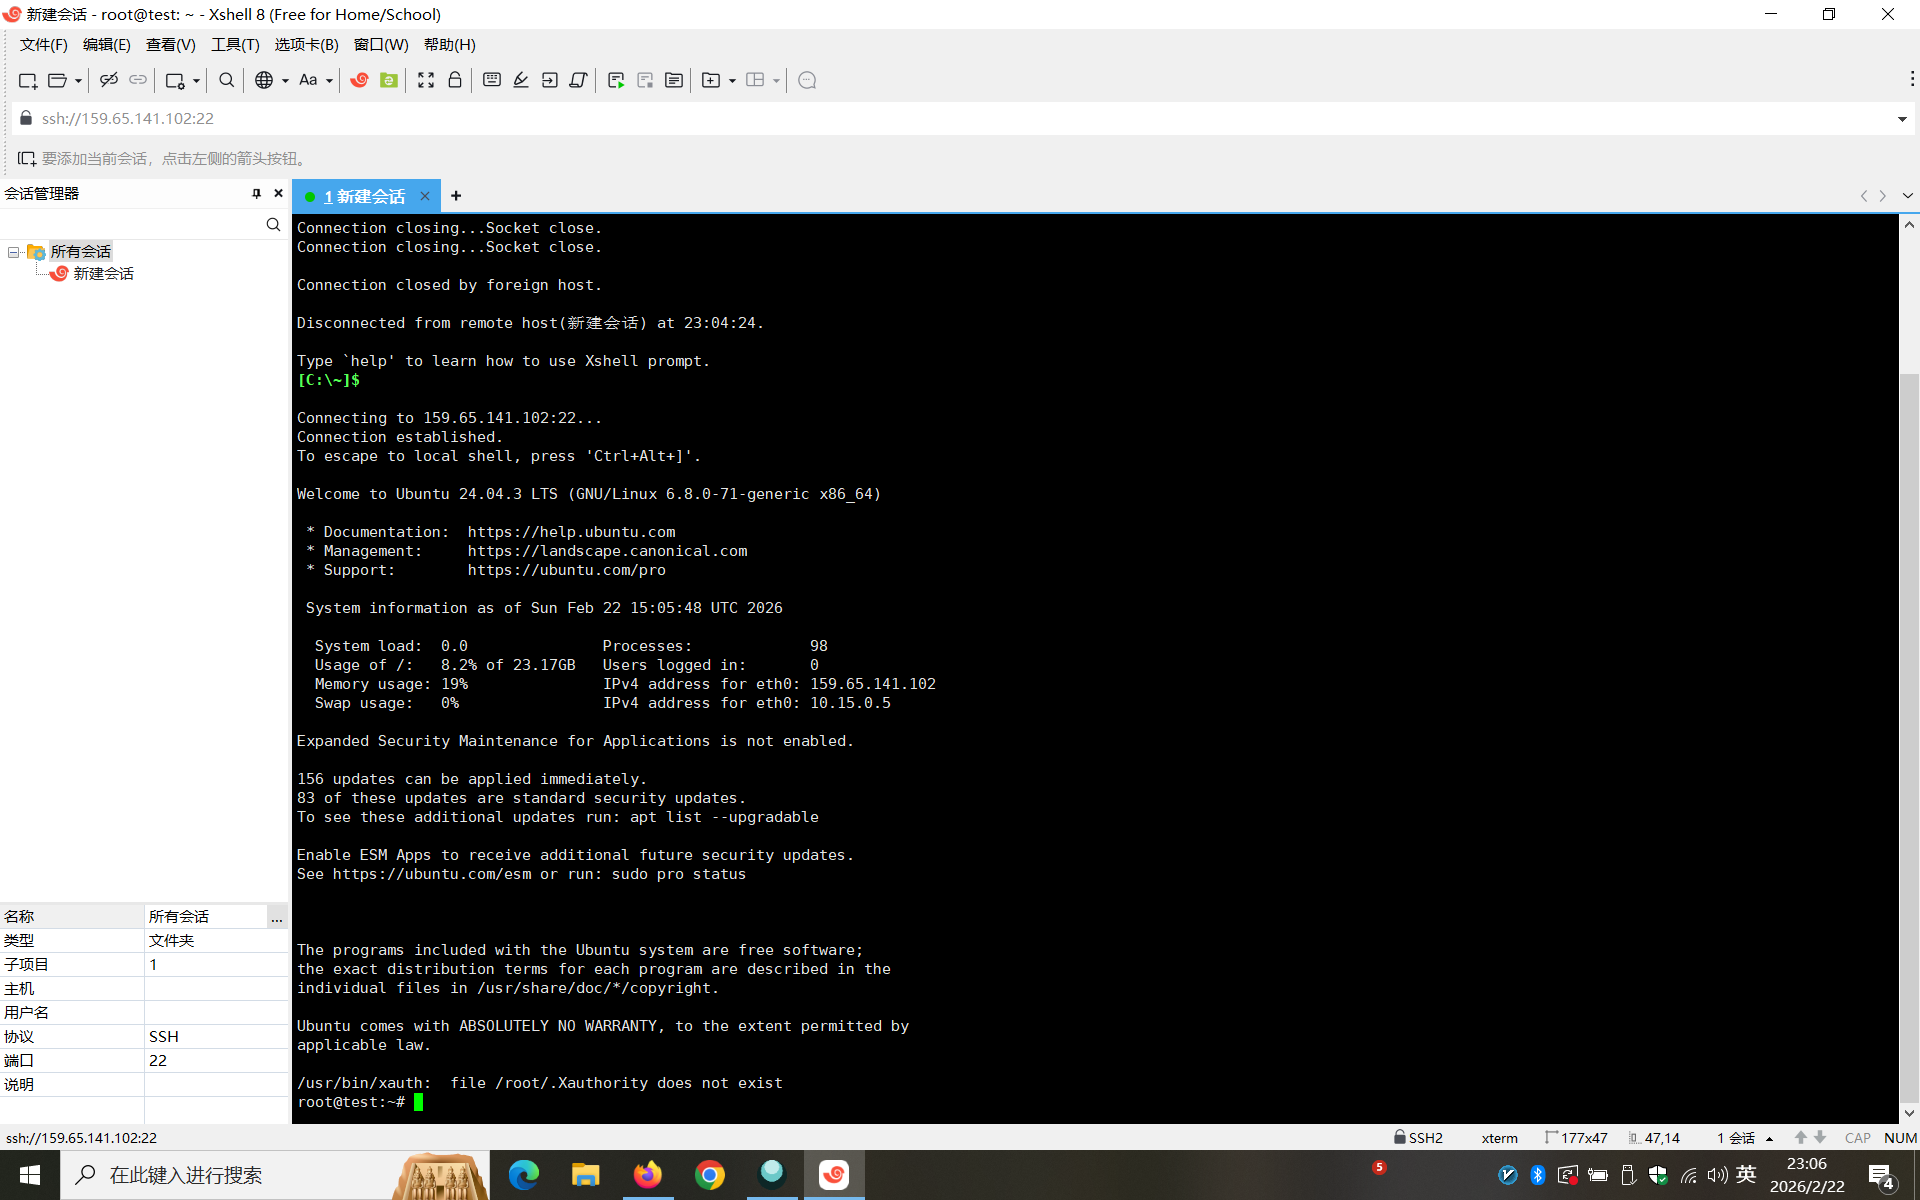This screenshot has width=1920, height=1200.
Task: Collapse the 所有会话 tree node
Action: coord(14,252)
